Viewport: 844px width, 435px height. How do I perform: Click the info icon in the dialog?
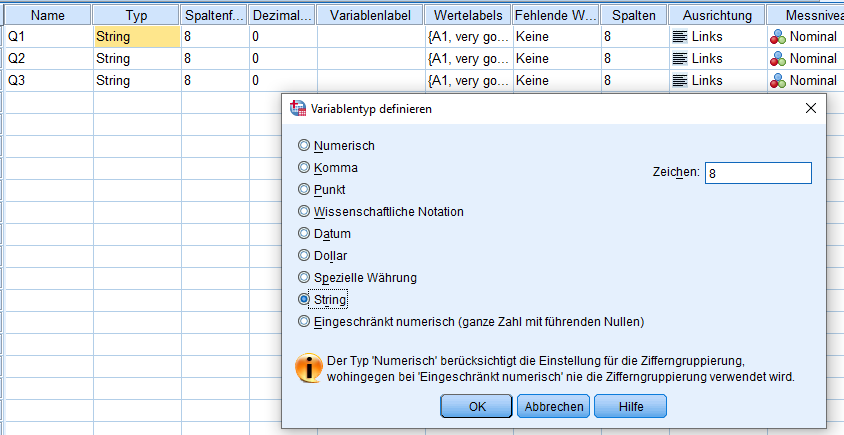(x=309, y=367)
